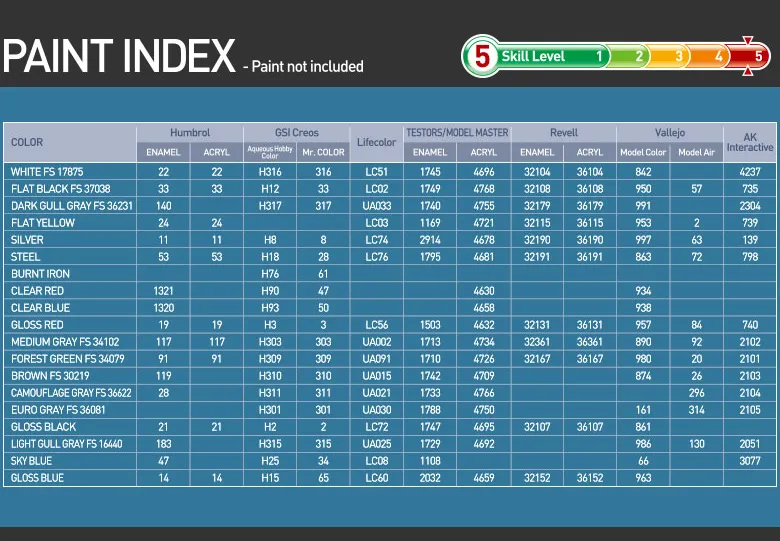Click the UA033 cell for Dark Gull Gray

click(377, 206)
